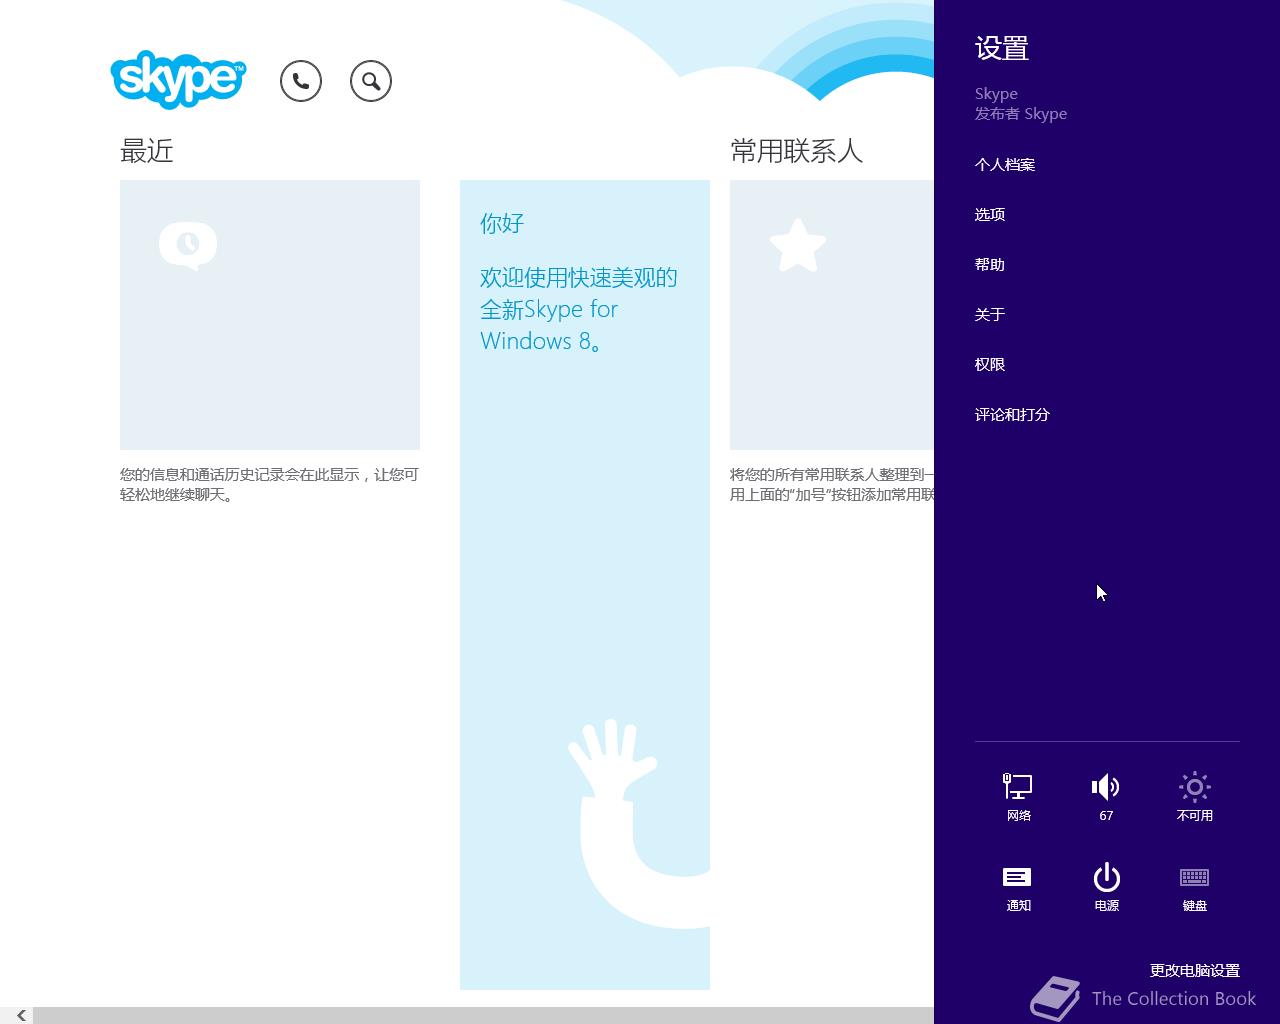Viewport: 1280px width, 1024px height.
Task: Click the 设置 pane title
Action: click(1002, 48)
